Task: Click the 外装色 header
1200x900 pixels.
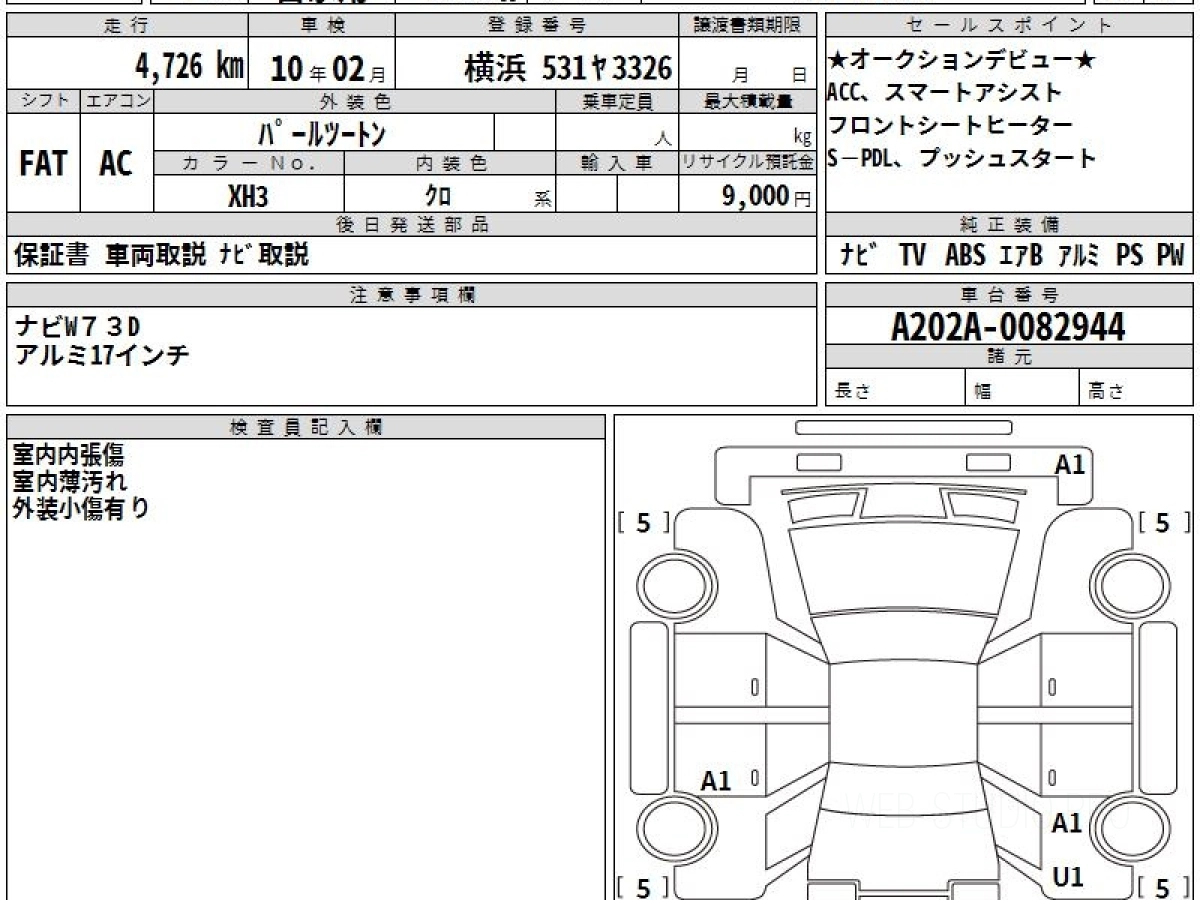Action: click(355, 101)
